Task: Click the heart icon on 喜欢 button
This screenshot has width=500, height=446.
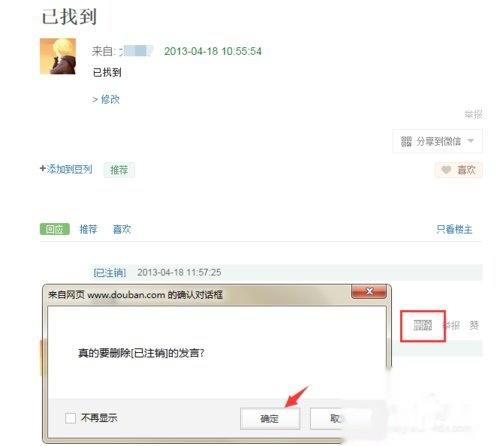Action: pos(446,170)
